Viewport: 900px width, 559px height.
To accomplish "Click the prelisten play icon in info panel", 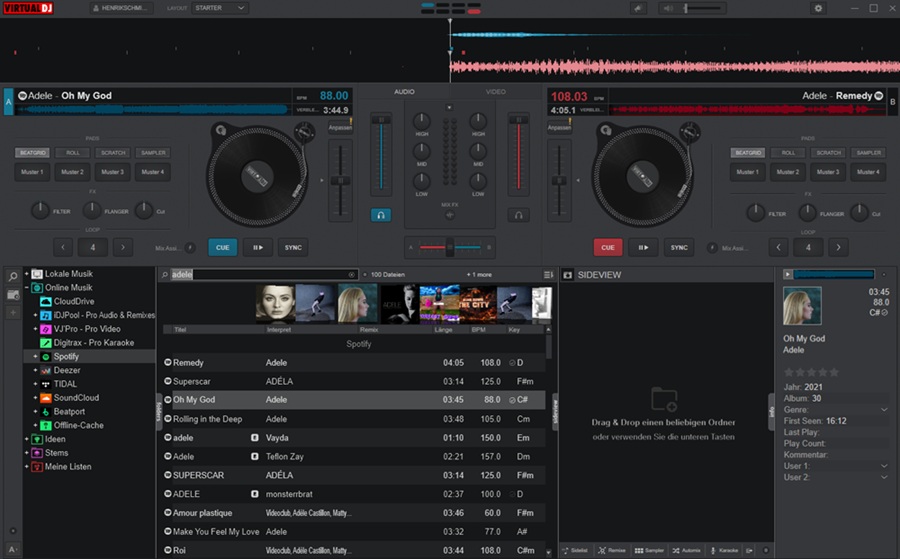I will (x=788, y=274).
